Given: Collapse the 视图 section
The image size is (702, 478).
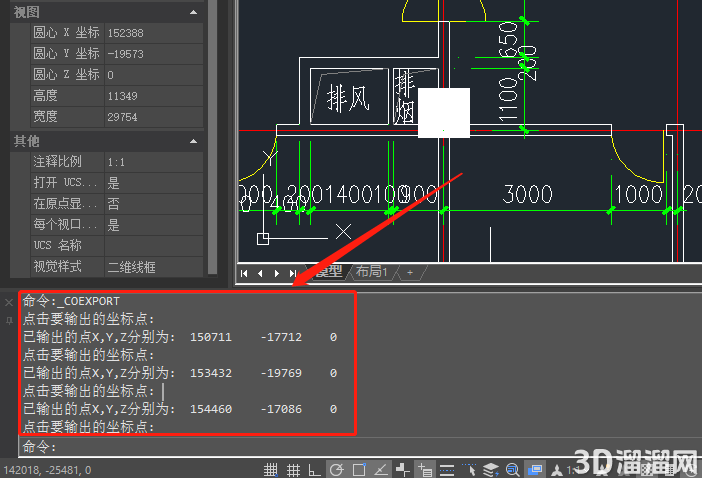Looking at the screenshot, I should [193, 12].
